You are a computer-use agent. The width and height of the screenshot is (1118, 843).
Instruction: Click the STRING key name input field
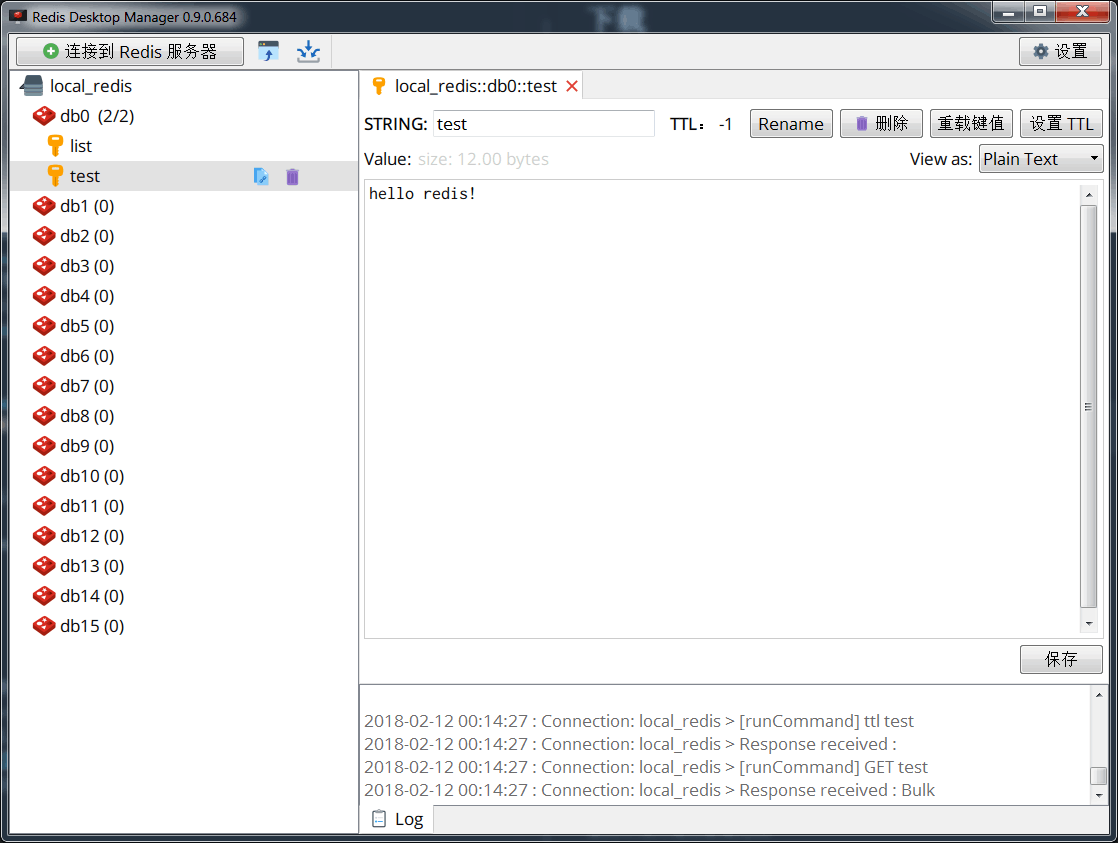544,123
